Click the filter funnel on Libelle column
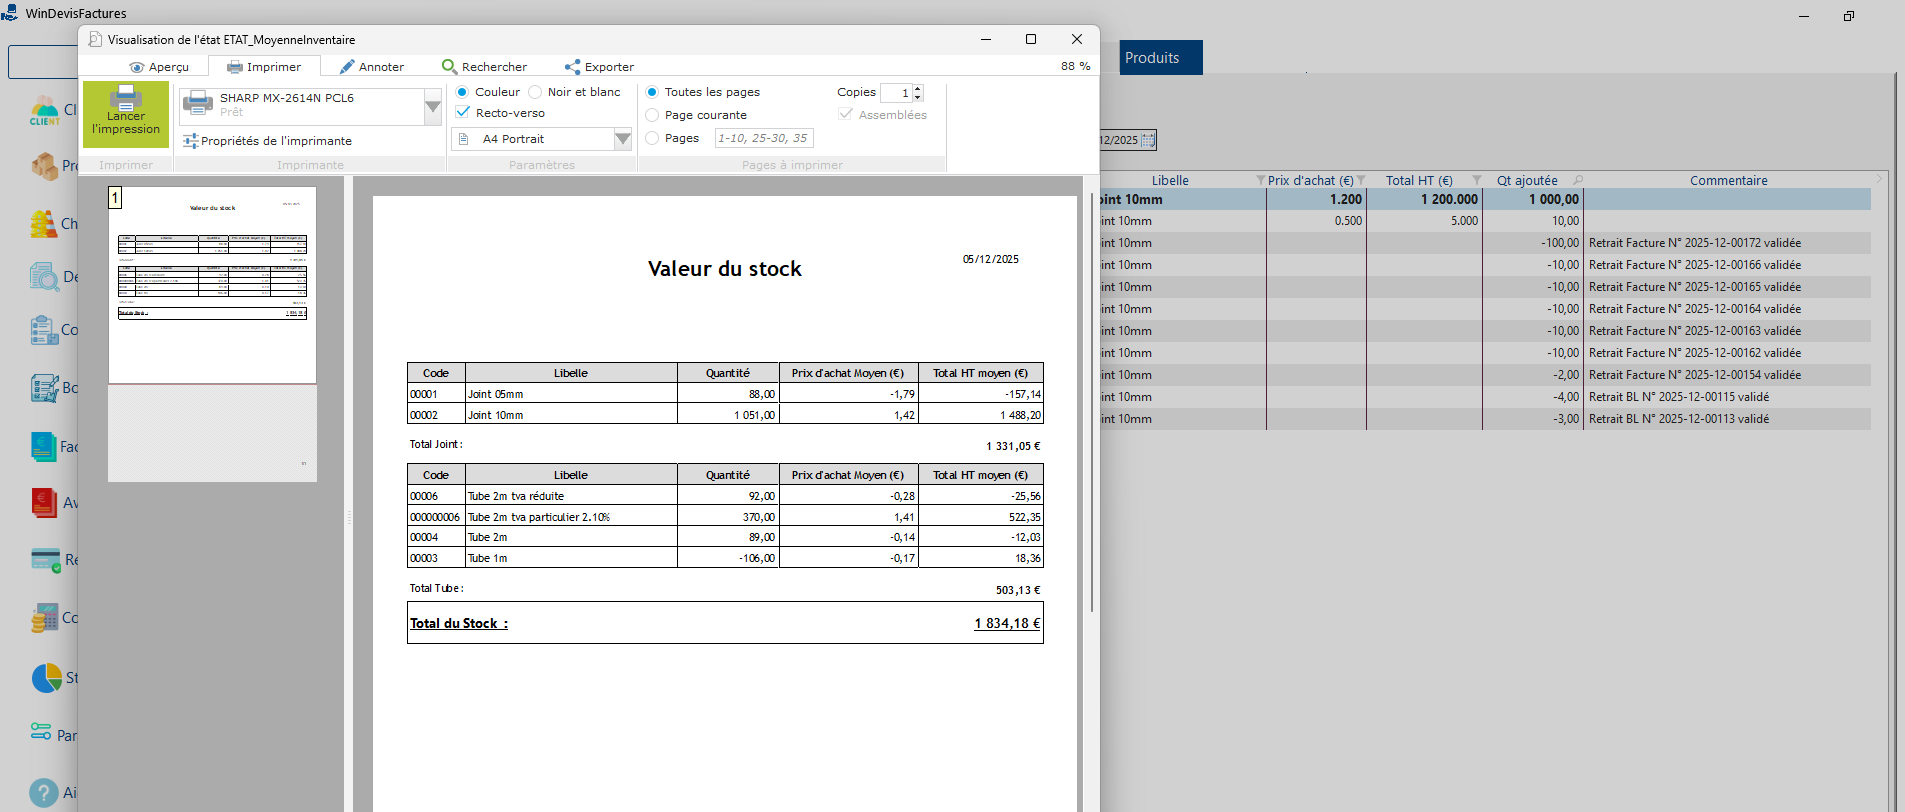 pyautogui.click(x=1260, y=180)
